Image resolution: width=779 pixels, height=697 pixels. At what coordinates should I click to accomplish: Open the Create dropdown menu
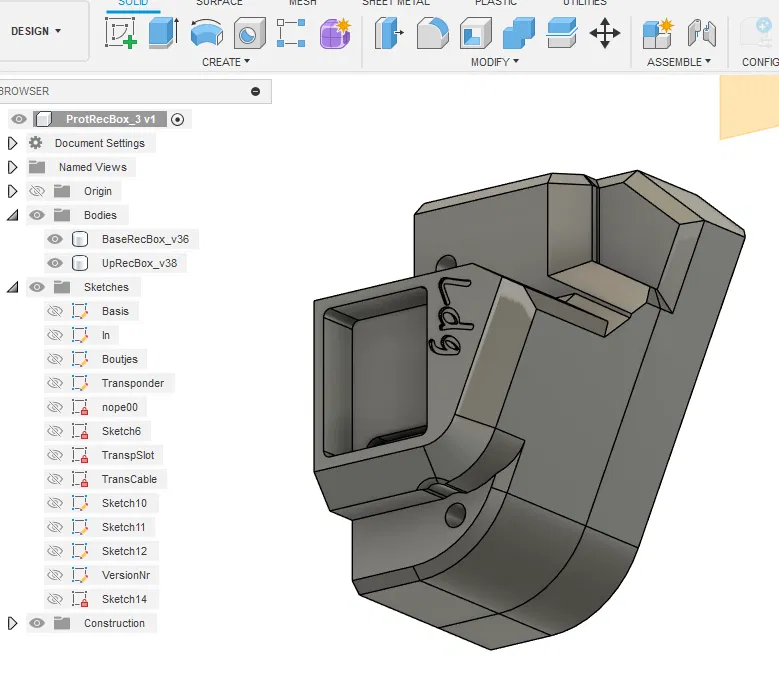click(226, 62)
